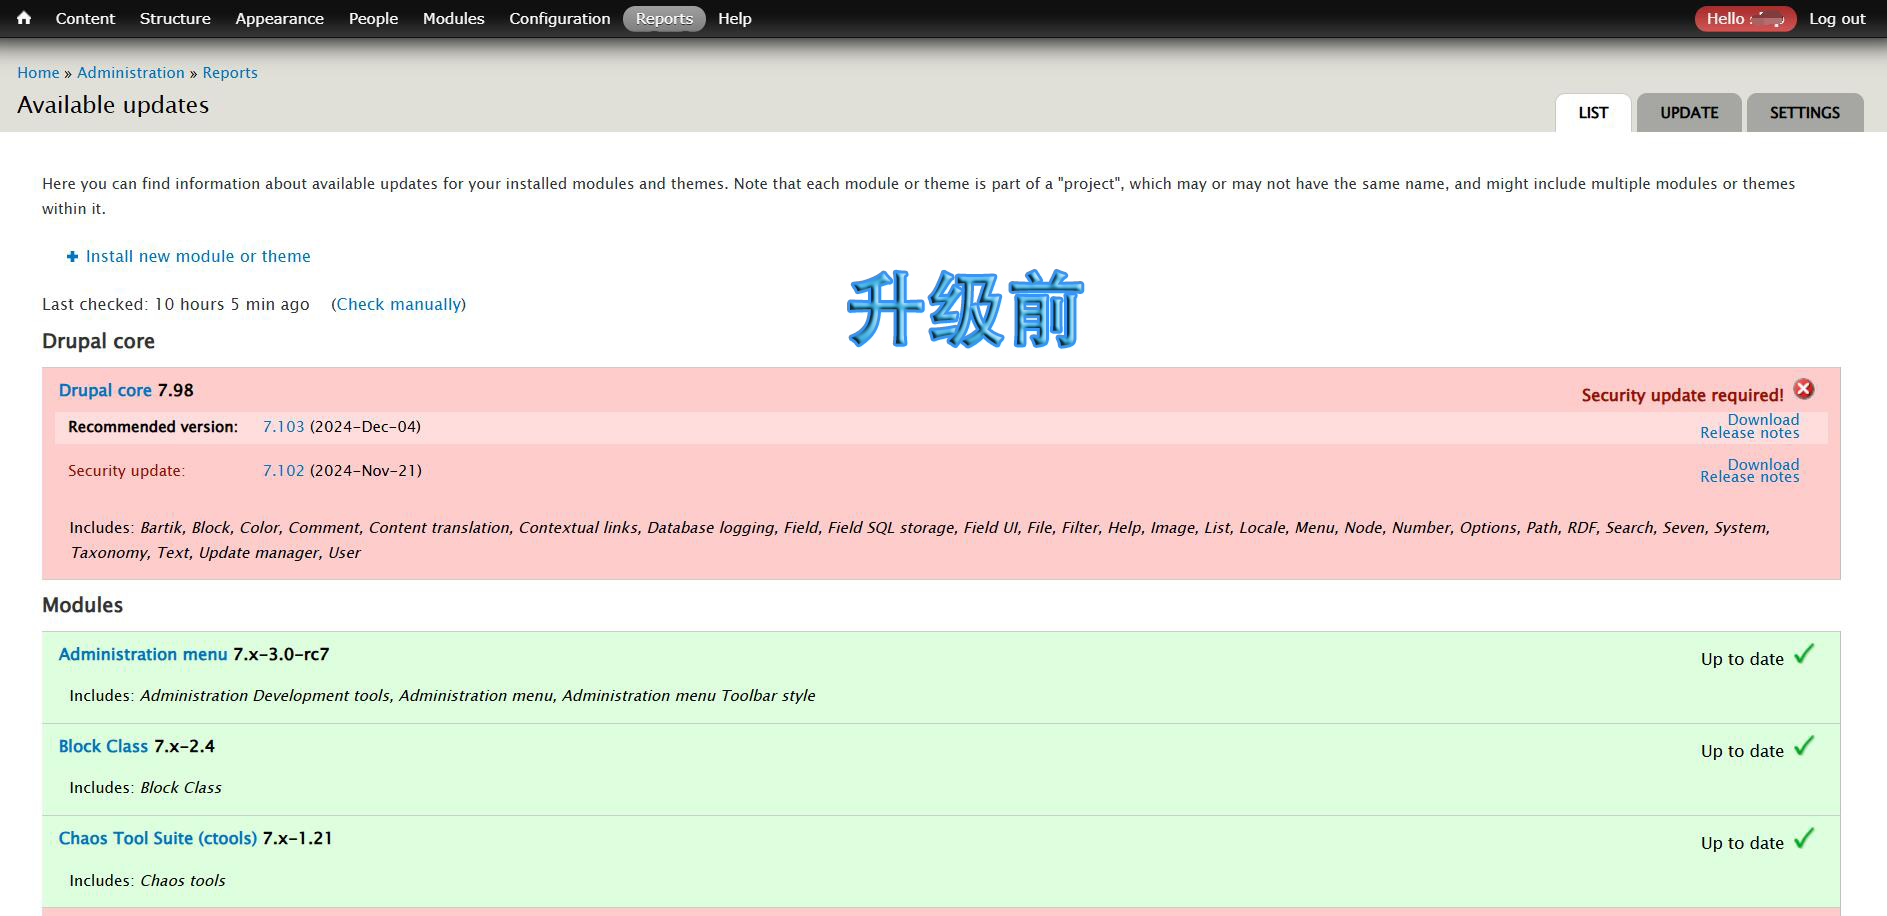Click the Hello user account link
The height and width of the screenshot is (916, 1887).
[x=1745, y=18]
